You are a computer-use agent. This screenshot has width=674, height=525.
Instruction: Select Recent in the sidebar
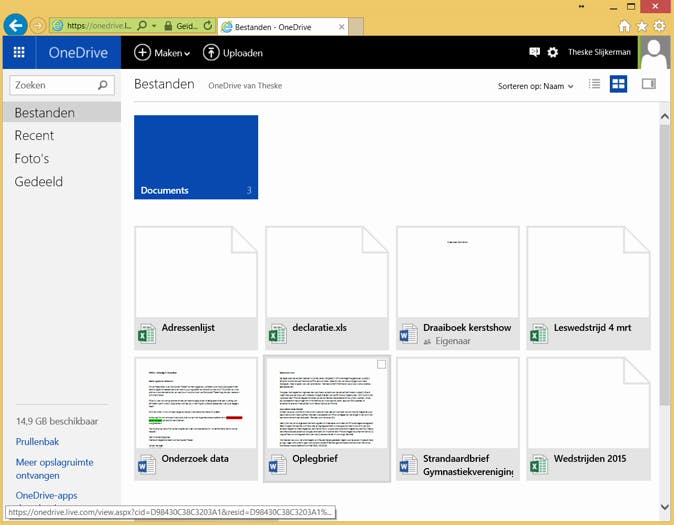click(34, 135)
